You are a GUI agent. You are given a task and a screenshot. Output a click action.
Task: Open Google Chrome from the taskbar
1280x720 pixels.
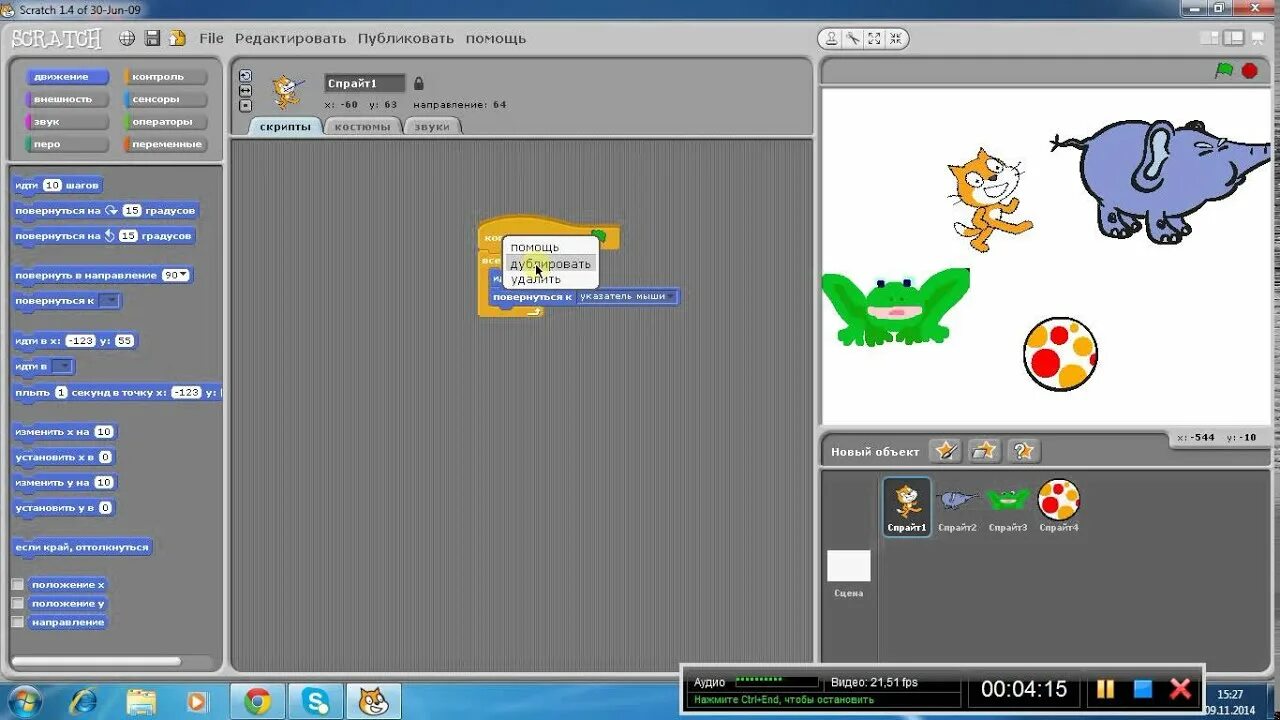tap(257, 701)
